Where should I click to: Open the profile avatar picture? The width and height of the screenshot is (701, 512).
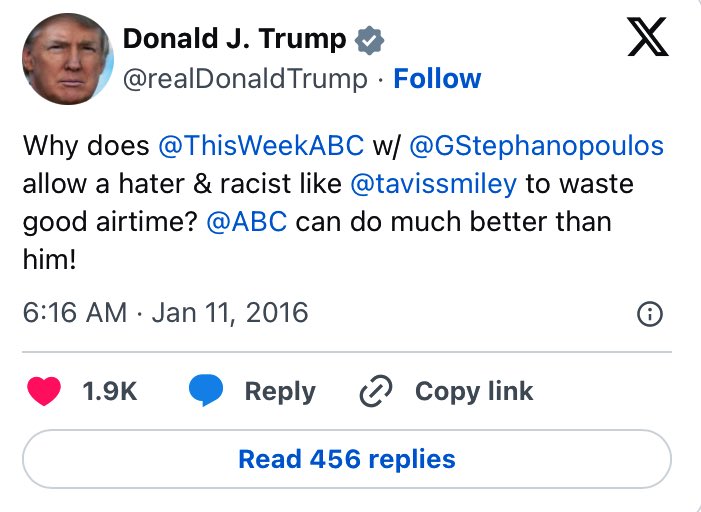click(65, 58)
